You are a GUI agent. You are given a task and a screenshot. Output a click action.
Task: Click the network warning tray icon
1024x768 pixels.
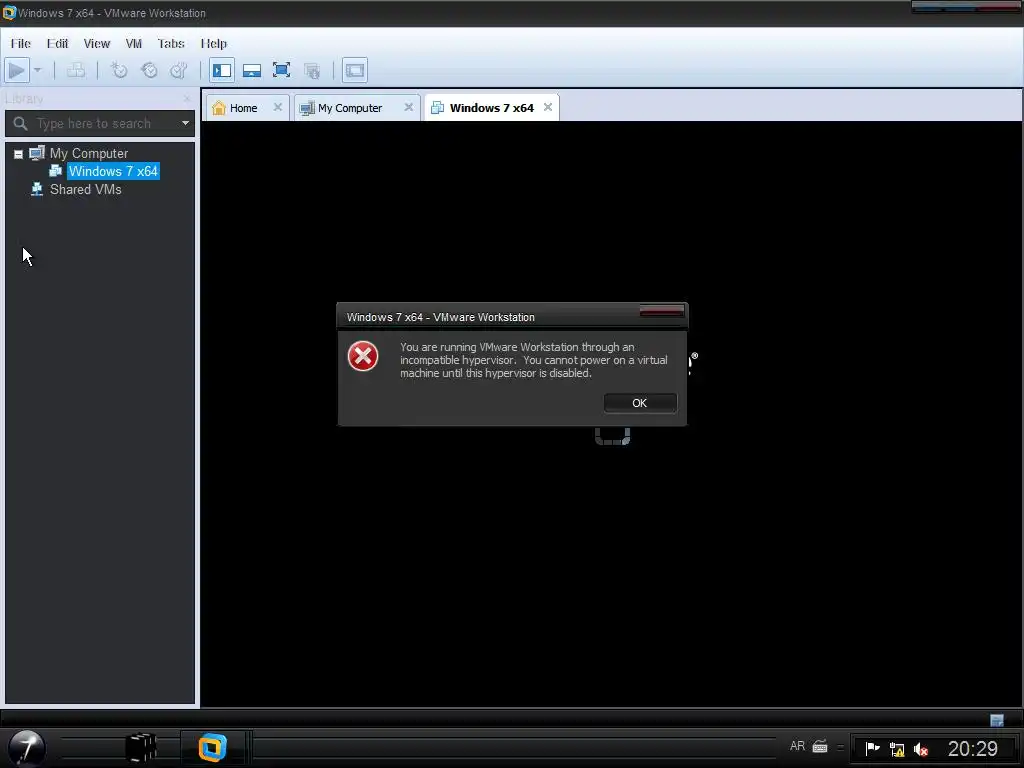click(x=897, y=749)
